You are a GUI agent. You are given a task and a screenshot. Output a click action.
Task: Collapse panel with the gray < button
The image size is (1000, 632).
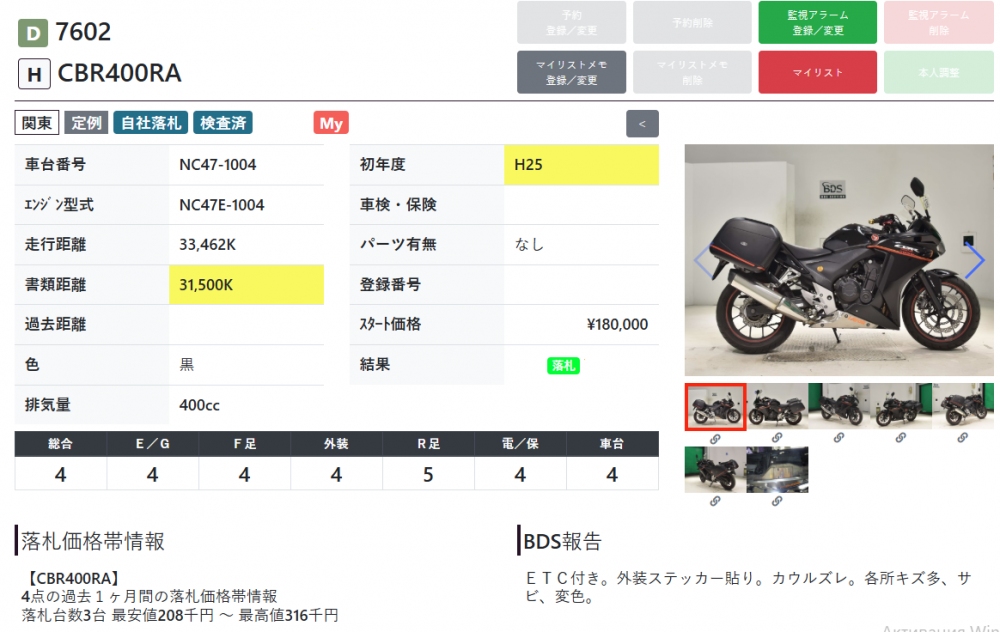pyautogui.click(x=642, y=124)
